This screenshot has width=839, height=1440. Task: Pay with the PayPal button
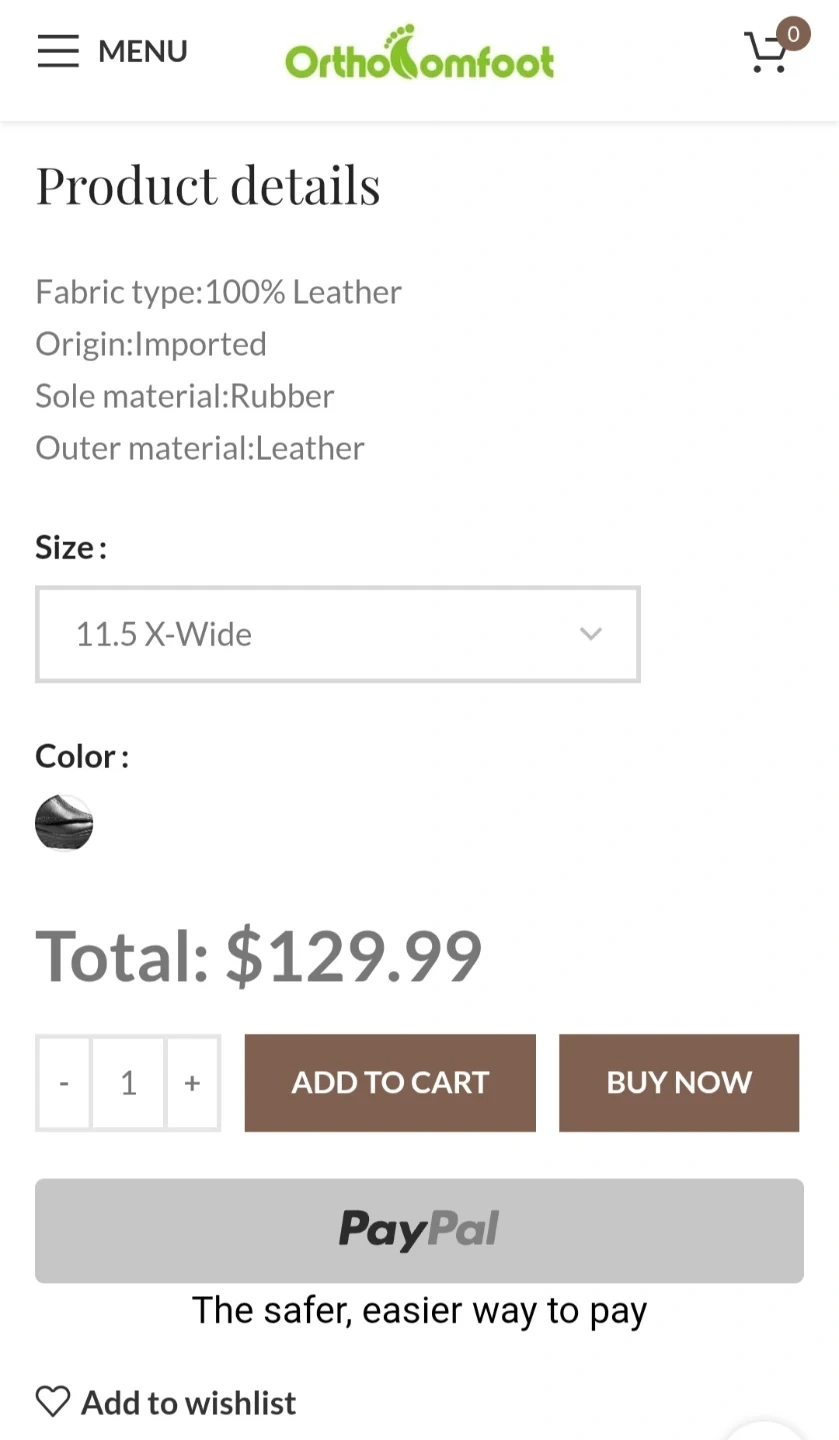coord(419,1230)
